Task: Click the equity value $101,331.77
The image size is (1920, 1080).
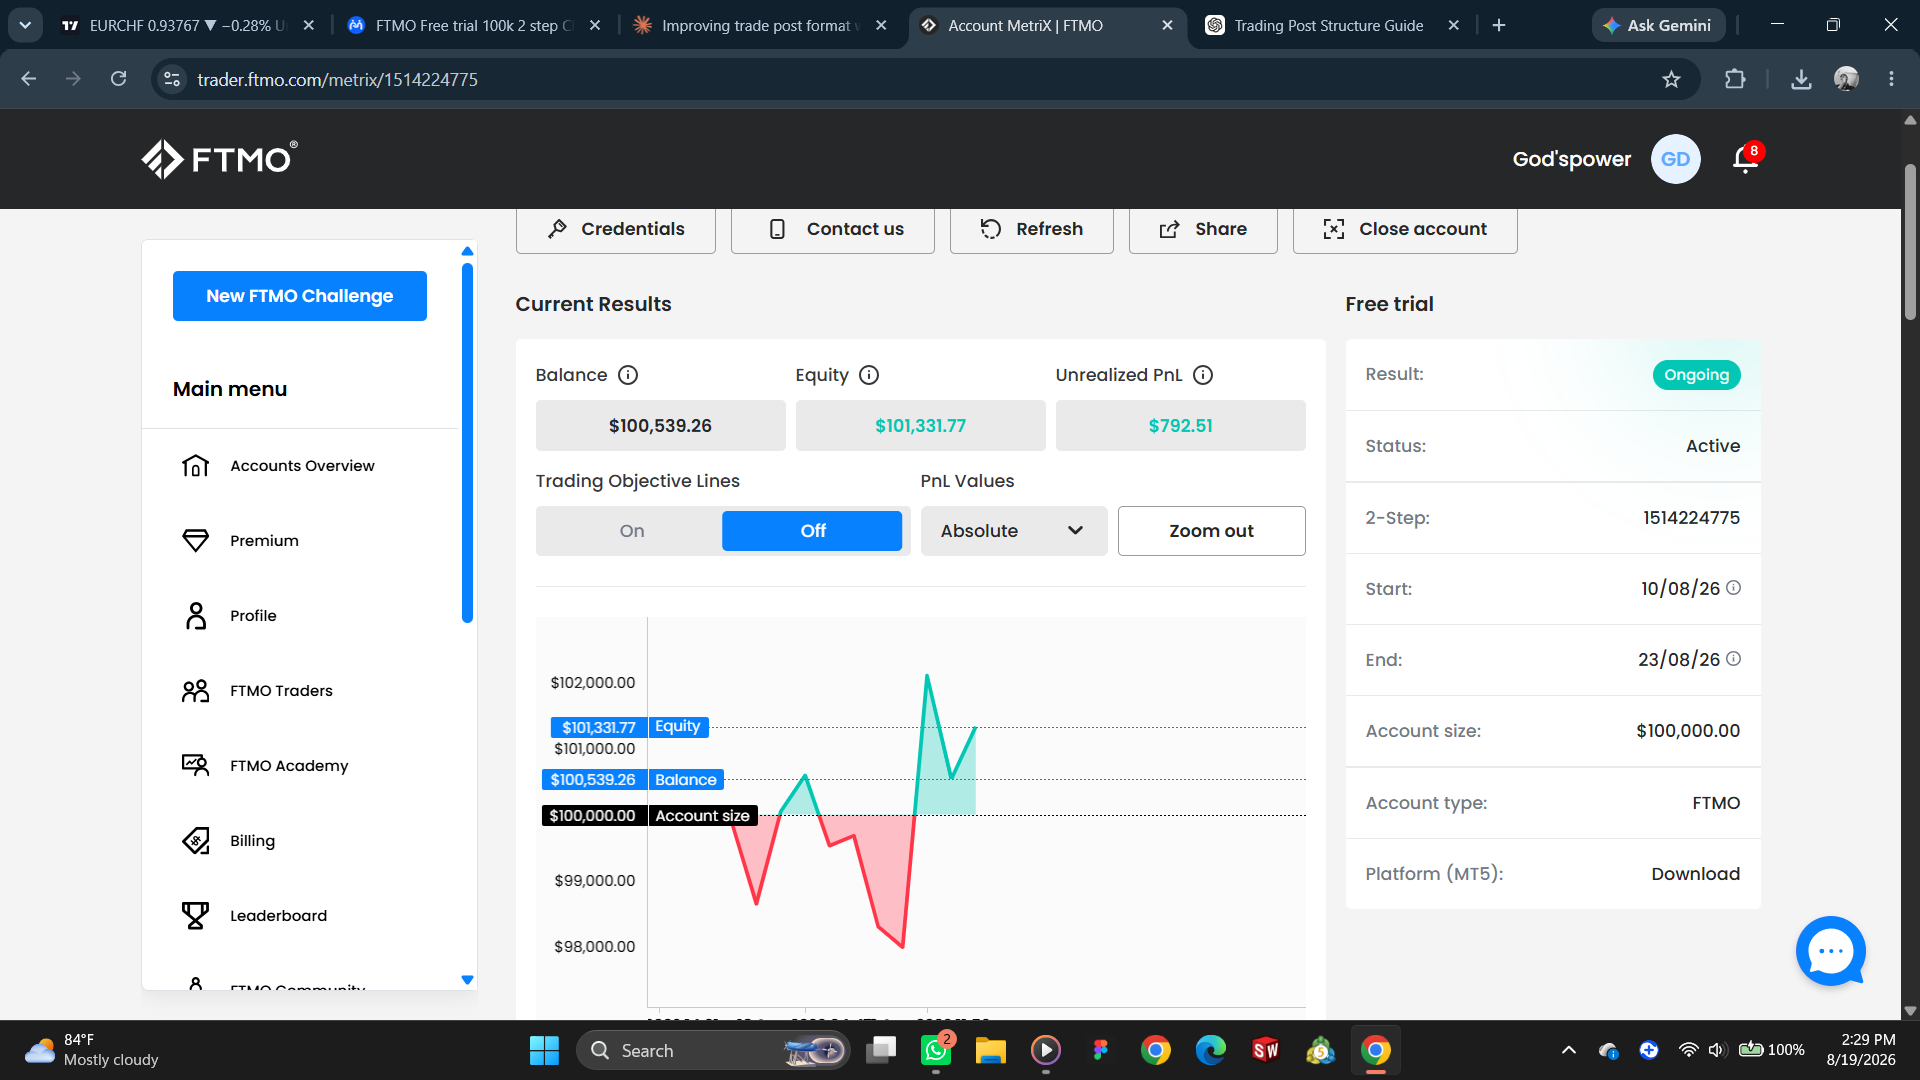Action: pyautogui.click(x=920, y=426)
